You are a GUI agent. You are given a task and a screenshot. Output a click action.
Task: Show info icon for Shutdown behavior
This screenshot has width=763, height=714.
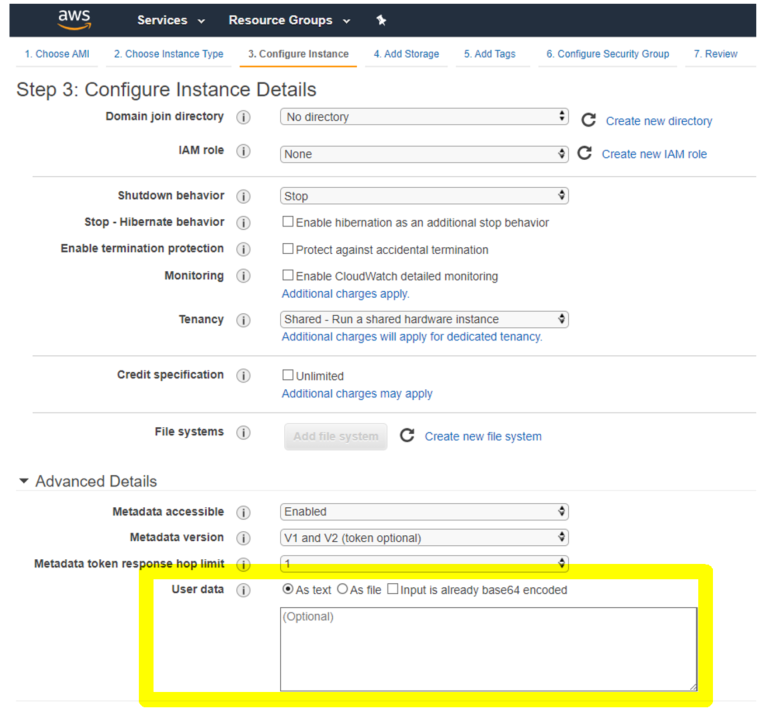tap(243, 196)
